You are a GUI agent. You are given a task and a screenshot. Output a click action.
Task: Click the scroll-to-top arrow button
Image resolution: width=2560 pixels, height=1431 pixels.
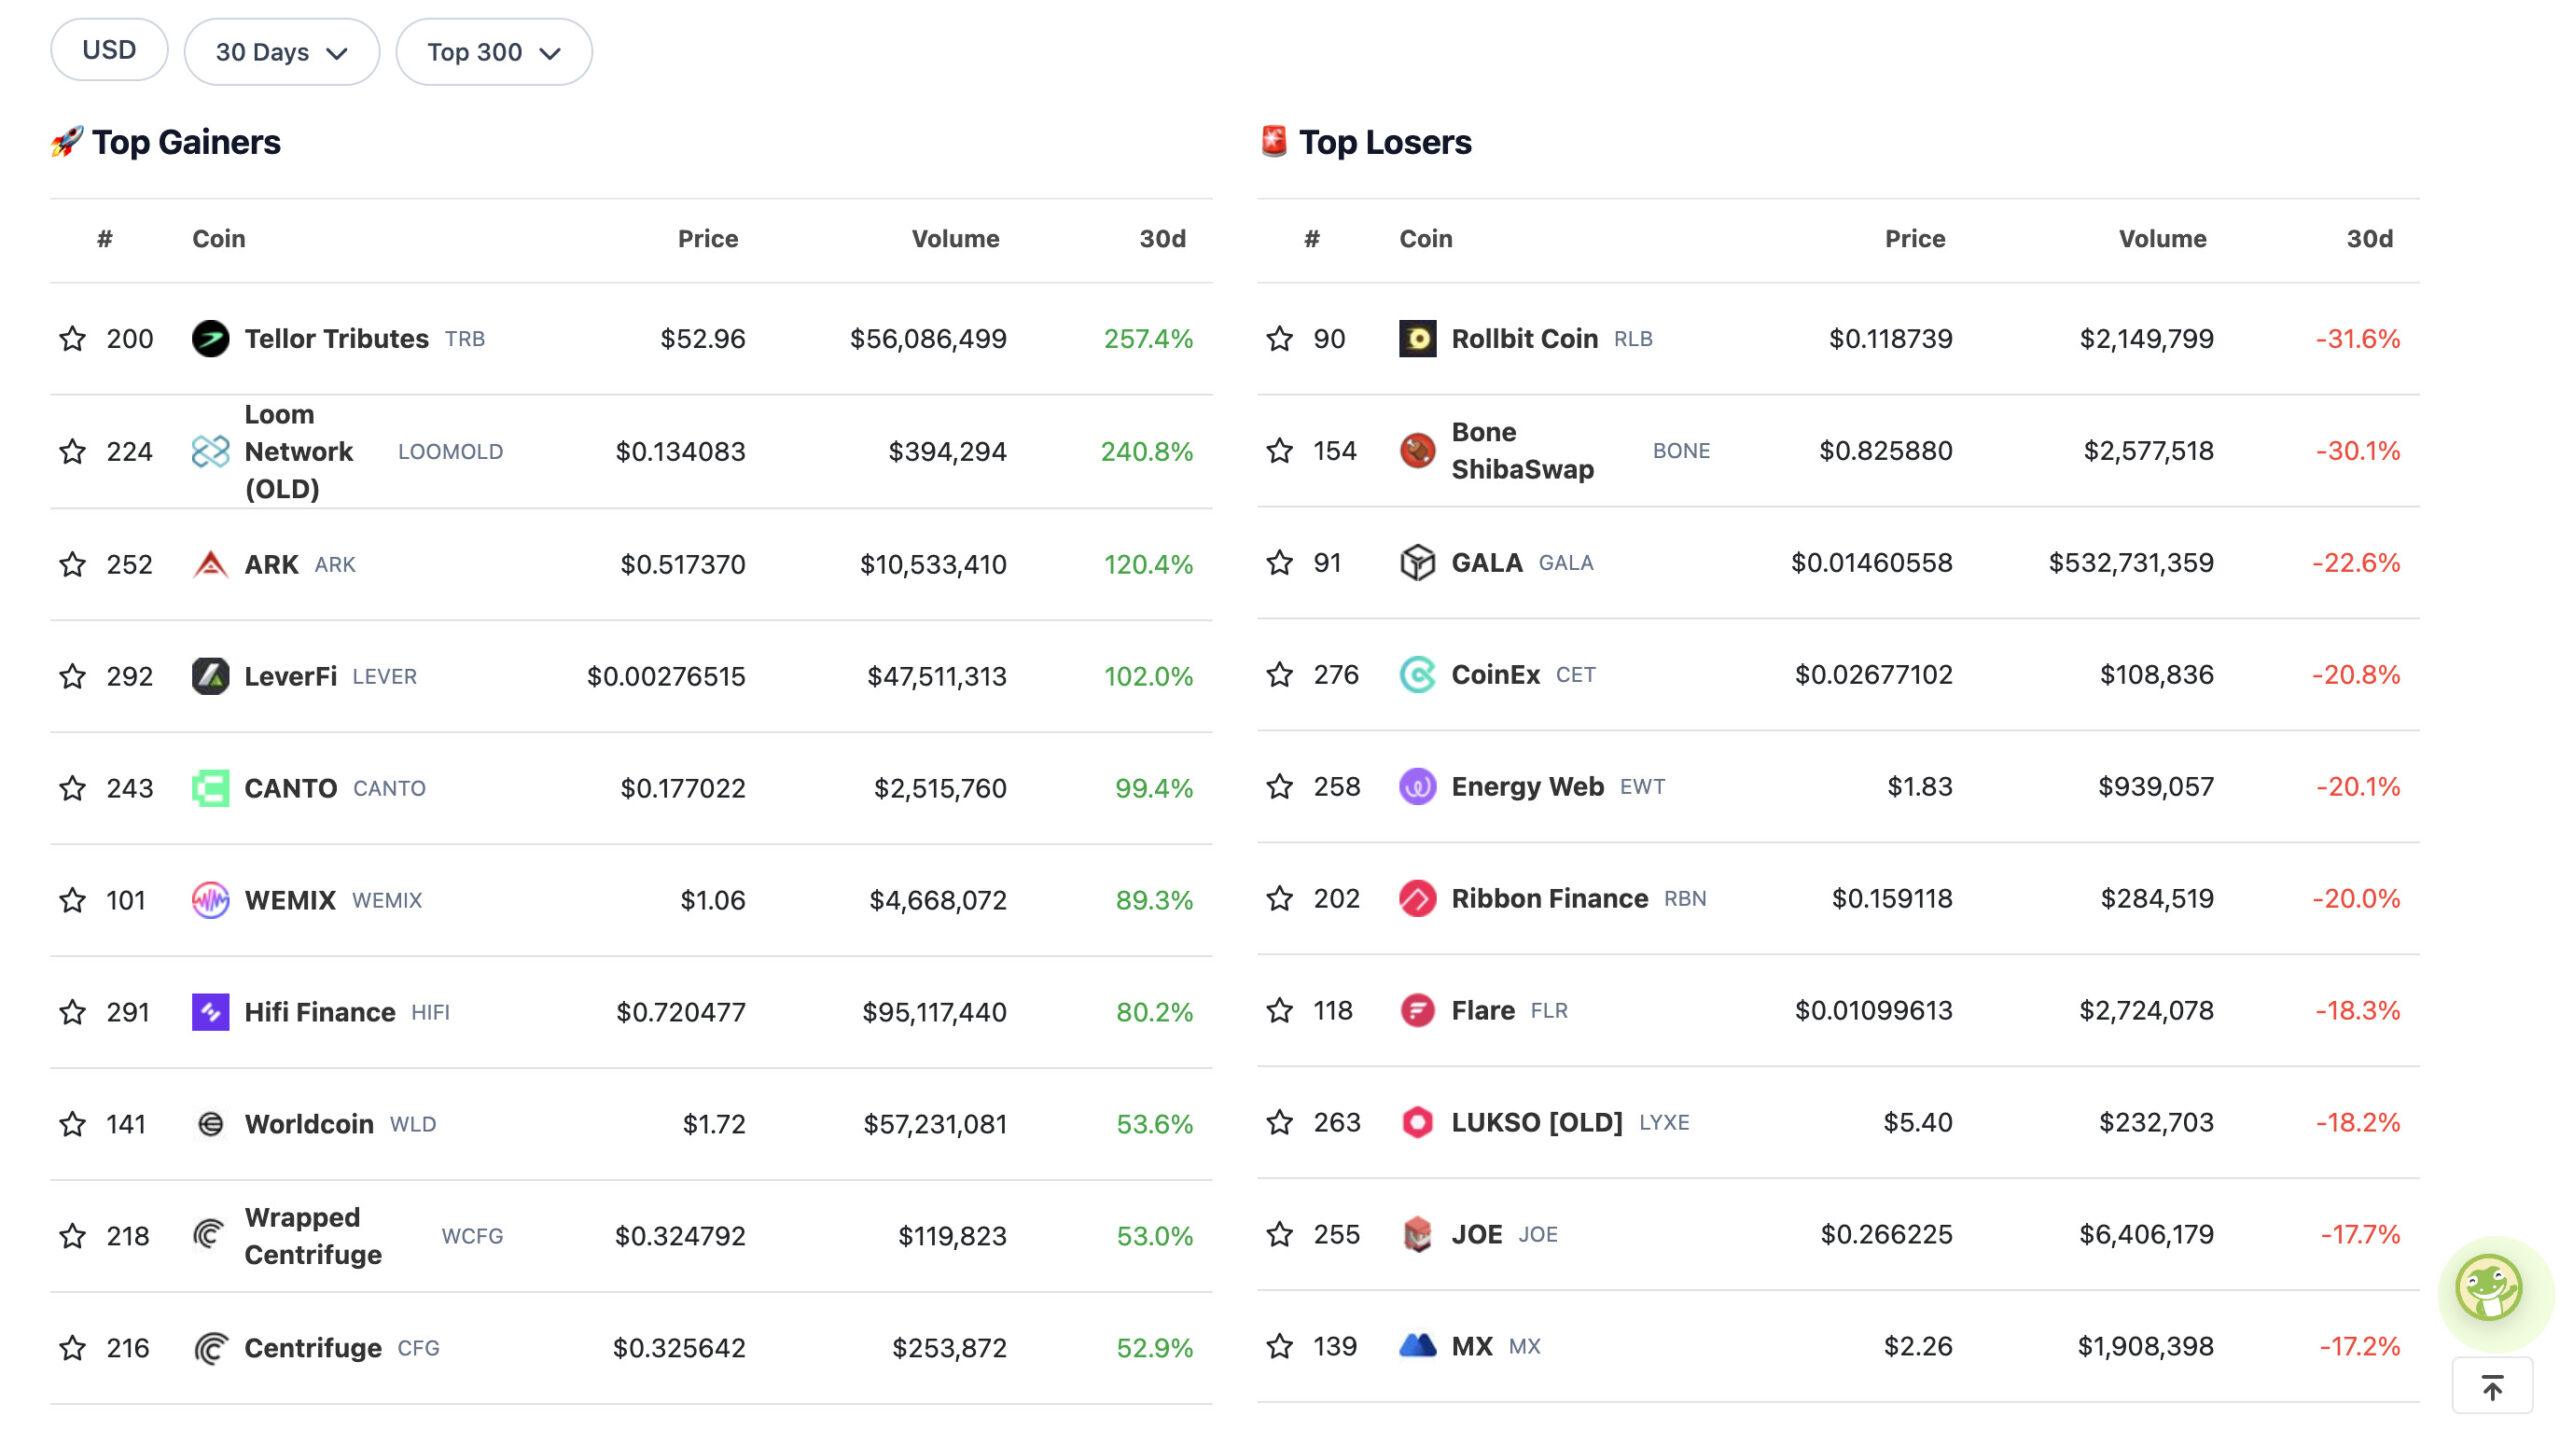pos(2492,1387)
